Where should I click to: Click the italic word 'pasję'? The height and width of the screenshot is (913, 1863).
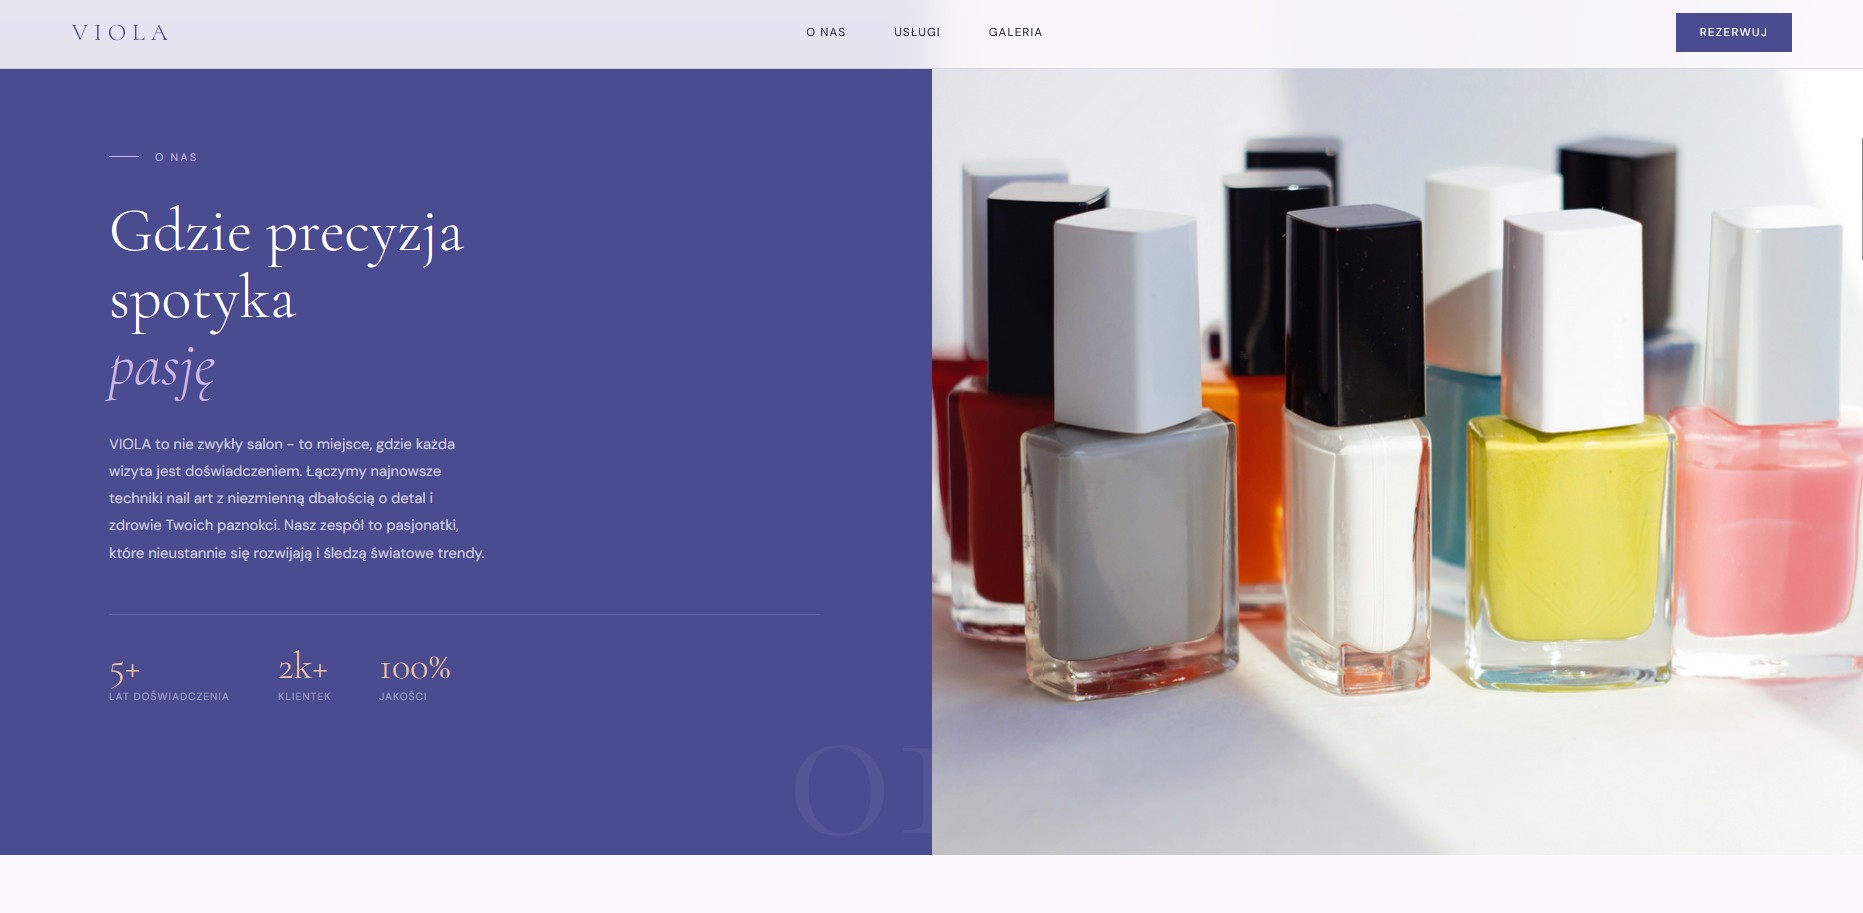162,370
